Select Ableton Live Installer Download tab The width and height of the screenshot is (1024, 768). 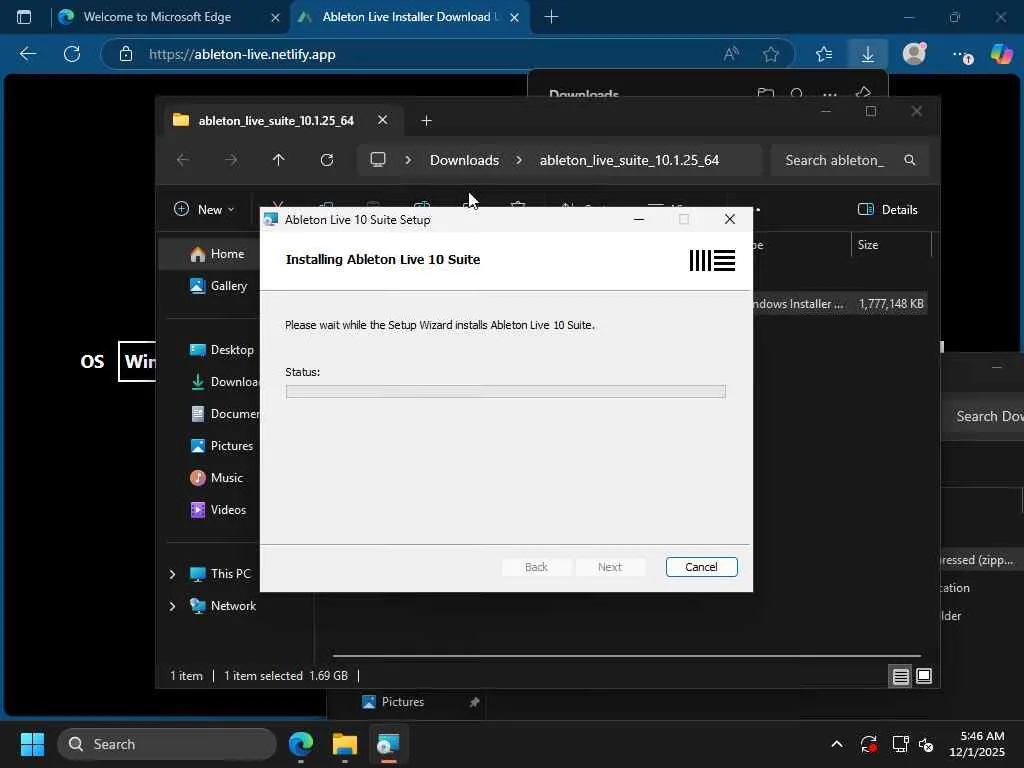[x=405, y=17]
